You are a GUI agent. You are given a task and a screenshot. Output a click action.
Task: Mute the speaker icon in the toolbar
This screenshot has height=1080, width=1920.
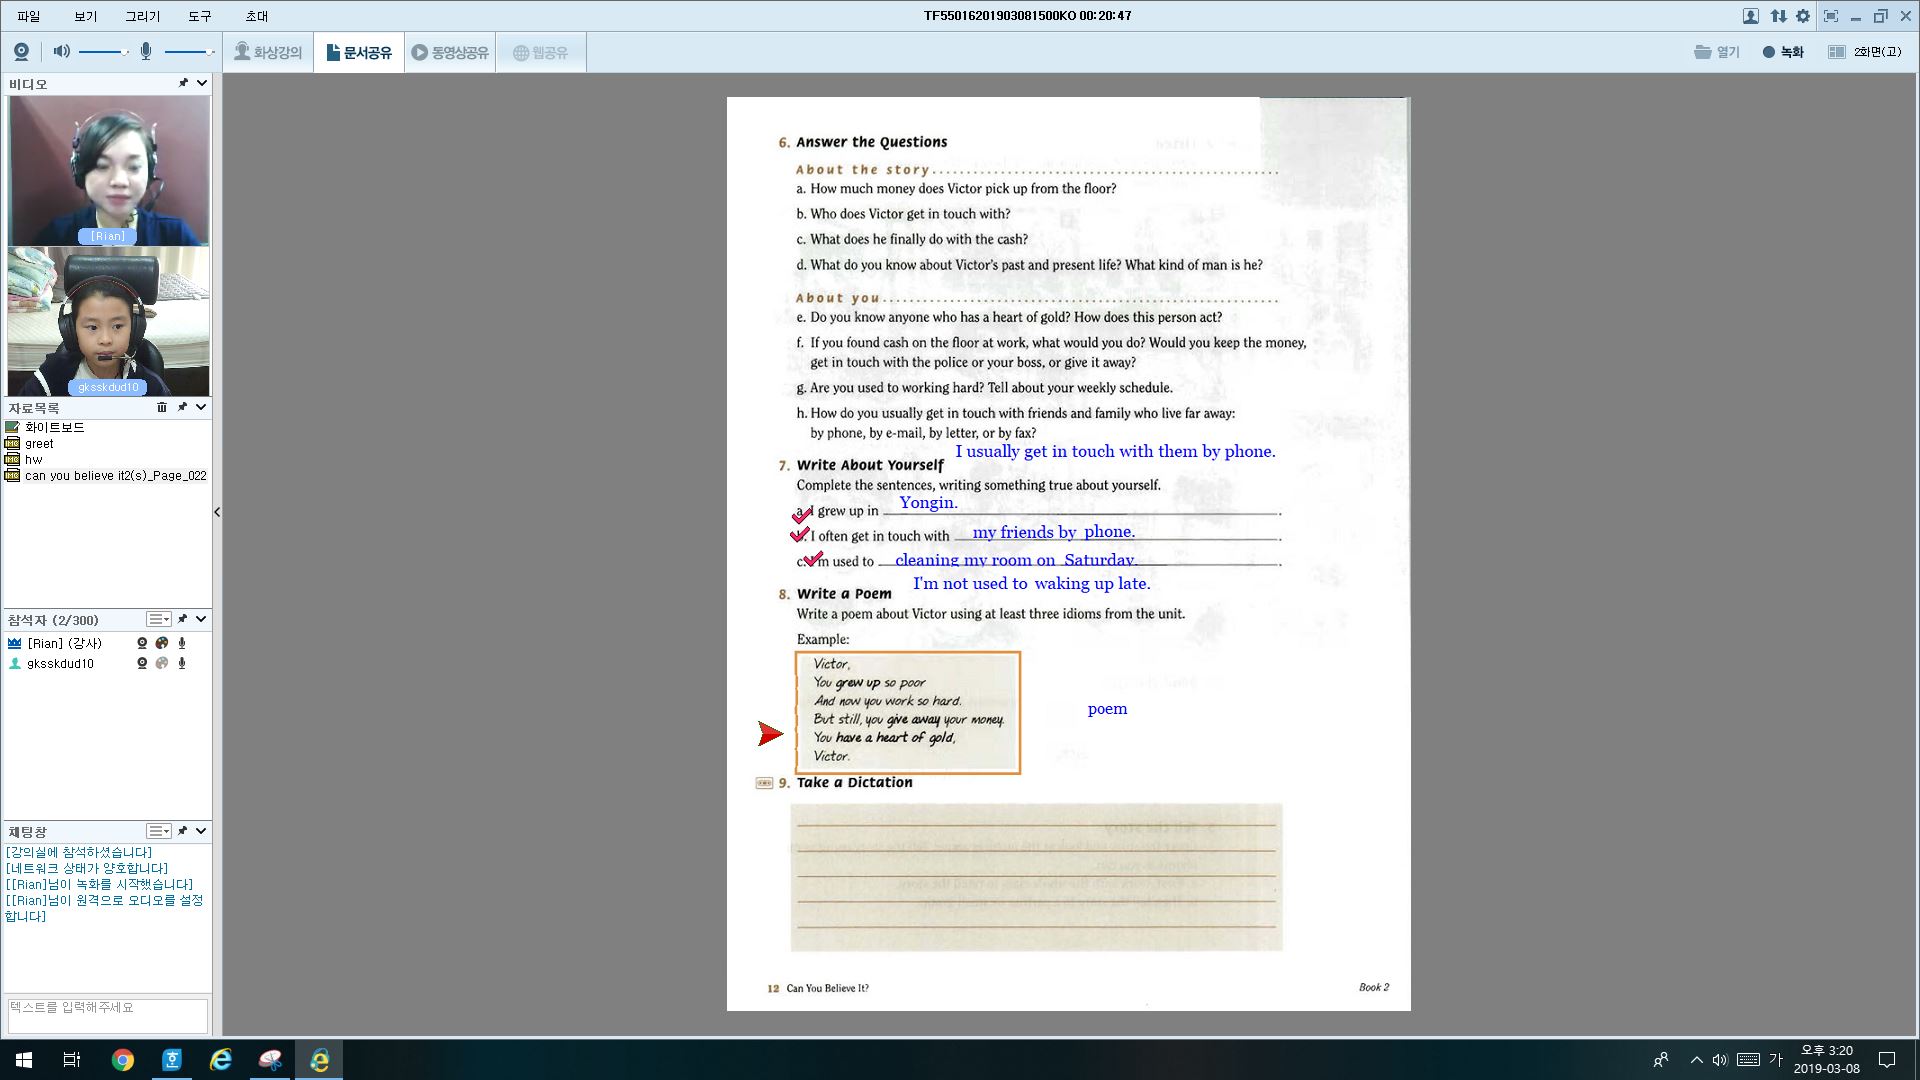62,52
